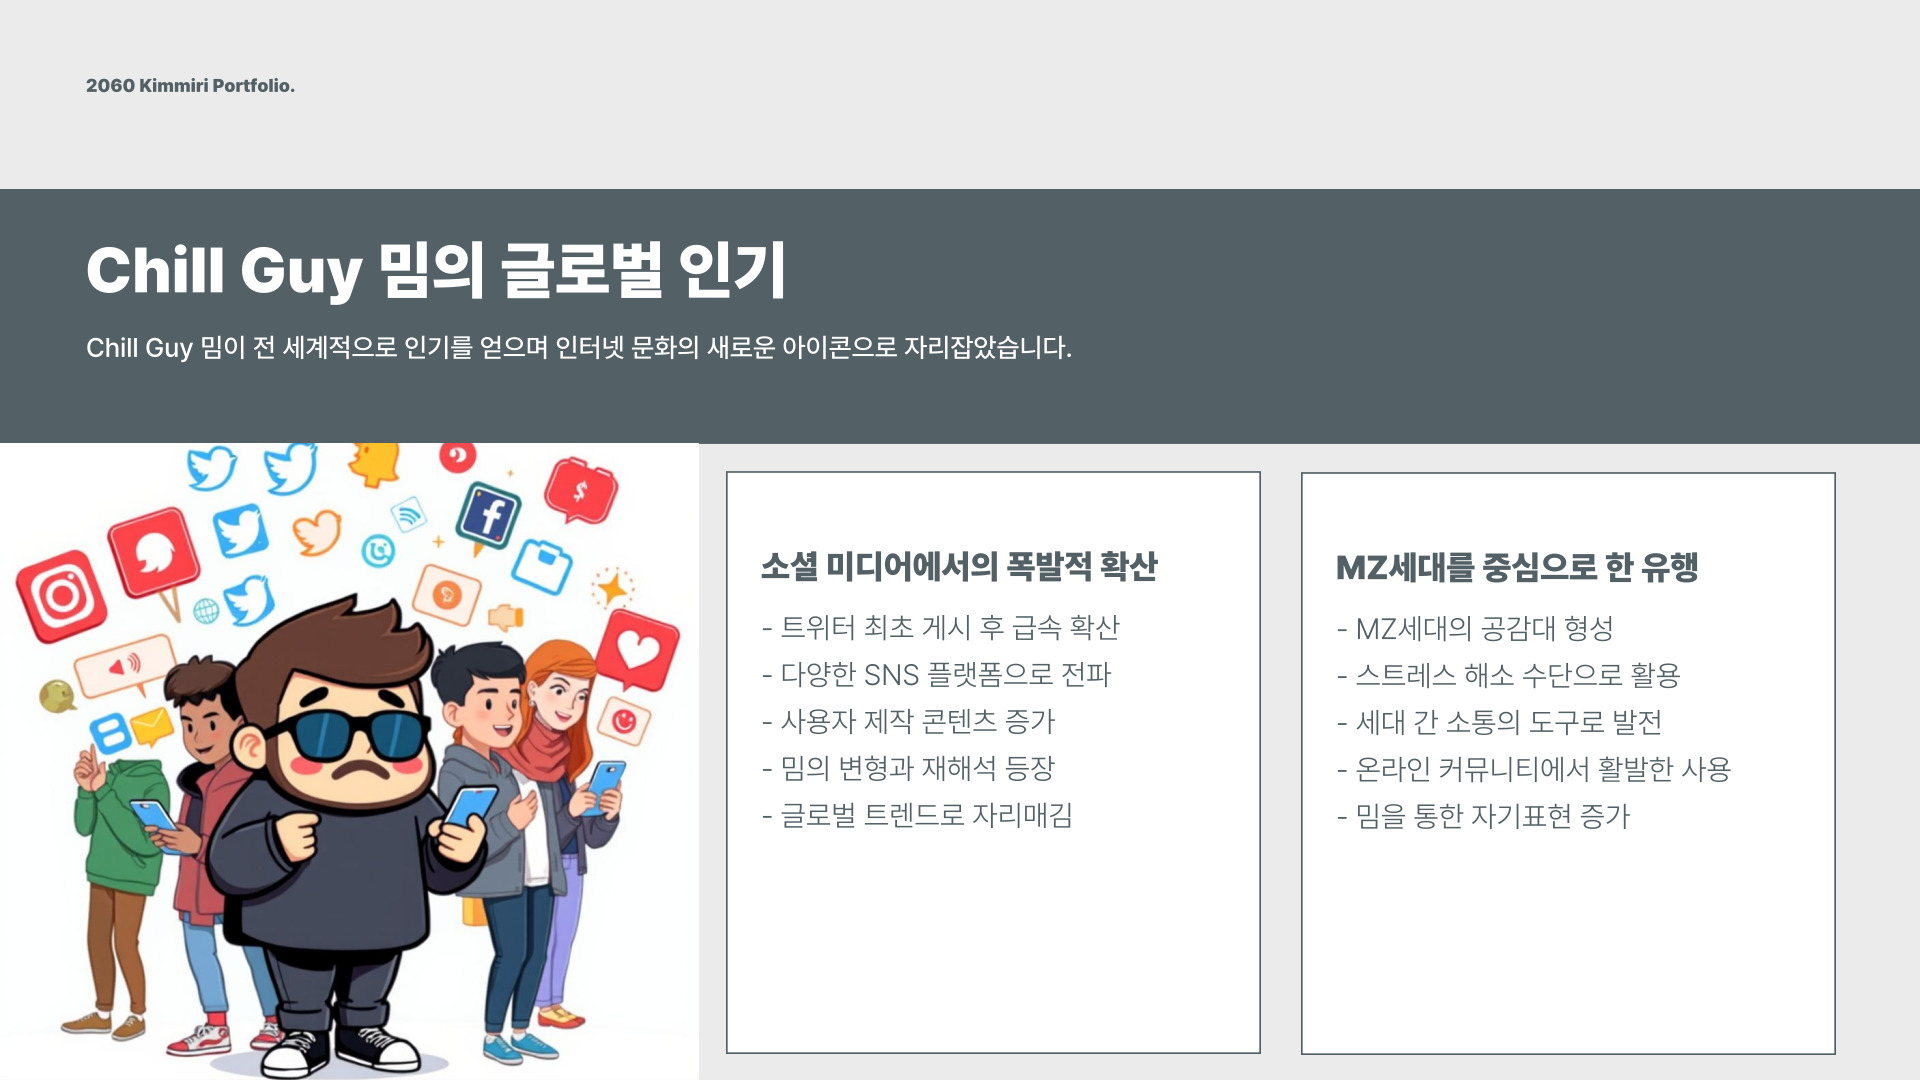Click the red smiley face icon
Image resolution: width=1920 pixels, height=1080 pixels.
point(624,720)
